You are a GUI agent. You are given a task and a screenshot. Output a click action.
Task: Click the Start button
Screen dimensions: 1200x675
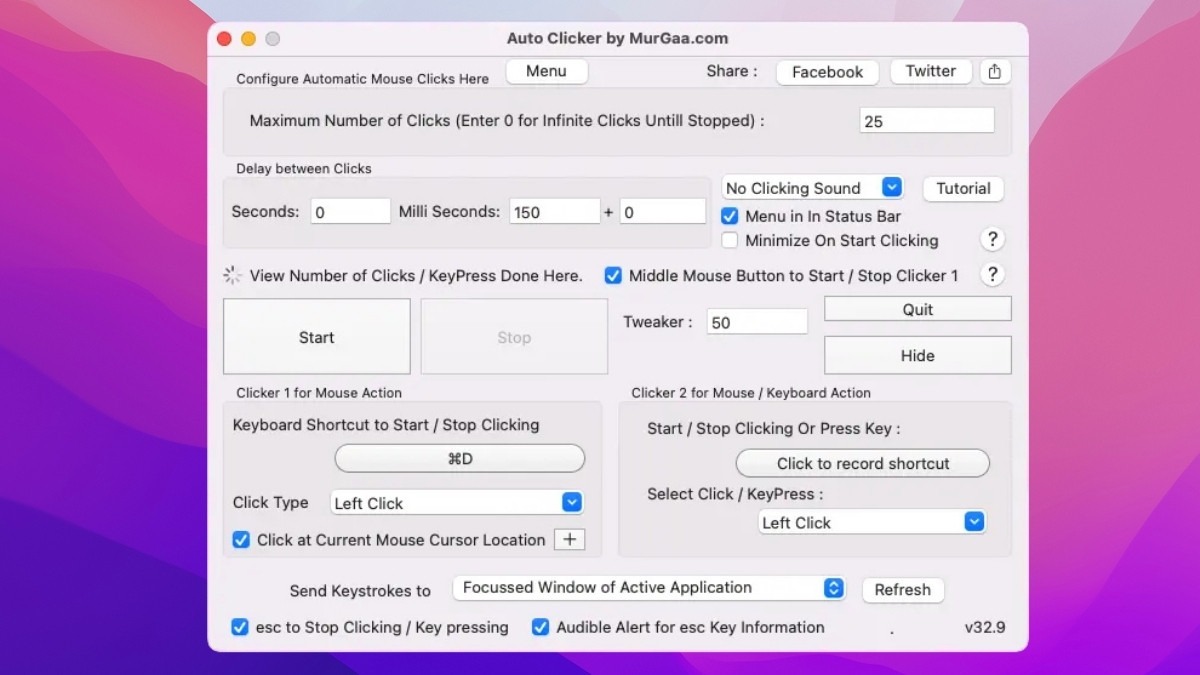(x=316, y=337)
